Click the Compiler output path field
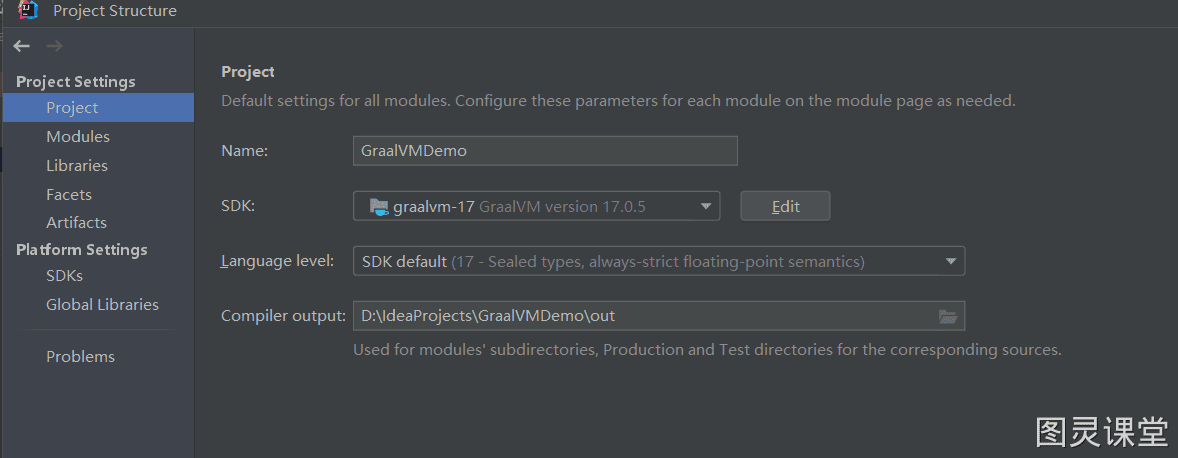This screenshot has height=458, width=1178. click(x=659, y=316)
